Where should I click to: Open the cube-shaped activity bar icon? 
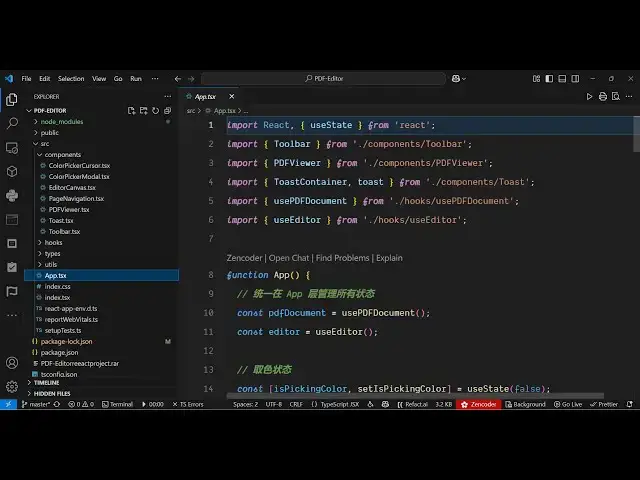pyautogui.click(x=12, y=171)
